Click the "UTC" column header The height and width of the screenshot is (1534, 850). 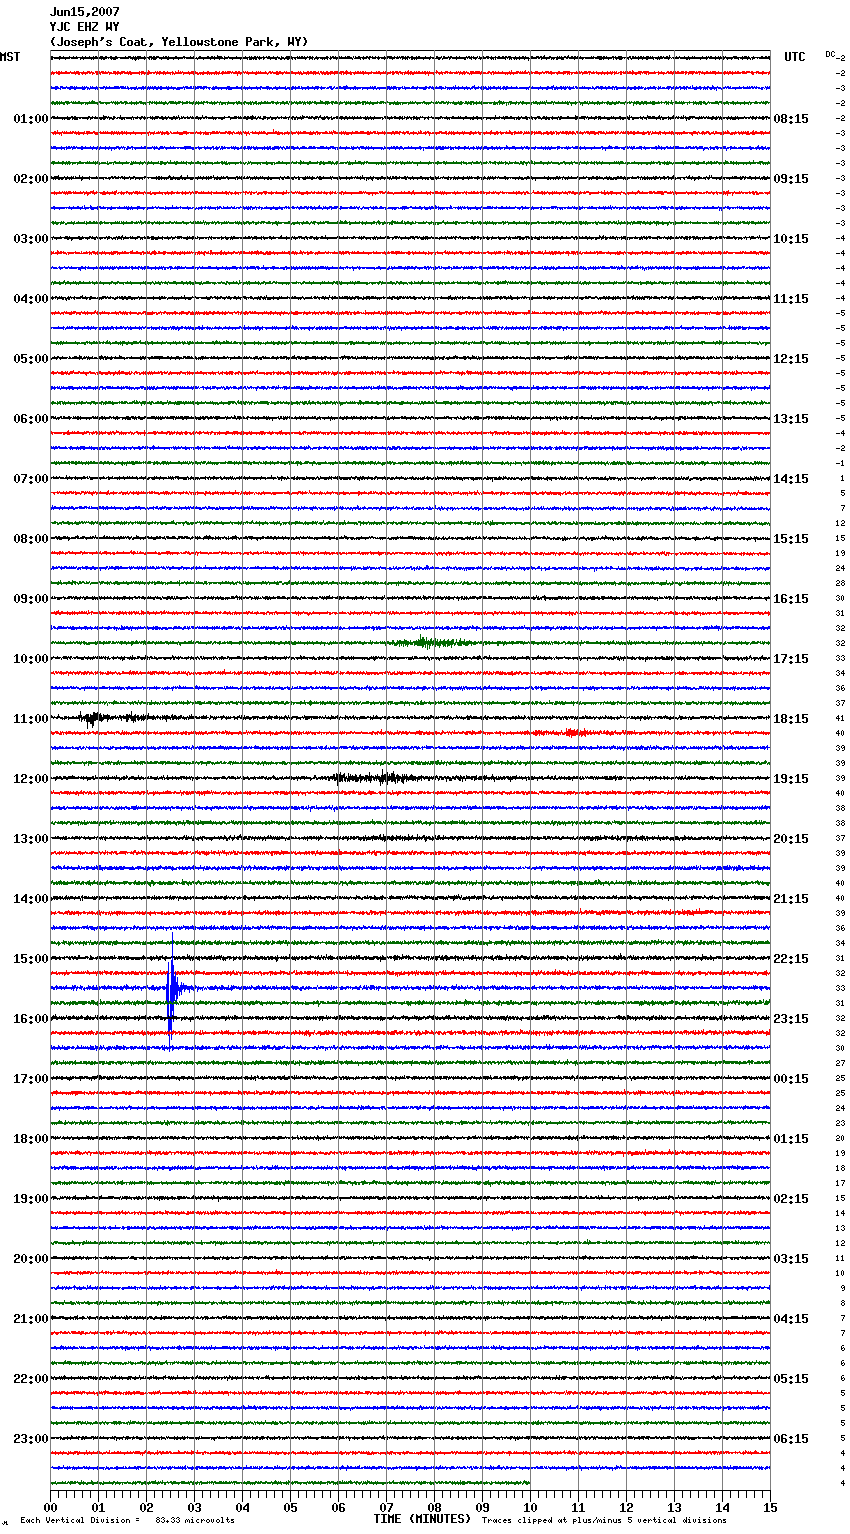coord(795,57)
